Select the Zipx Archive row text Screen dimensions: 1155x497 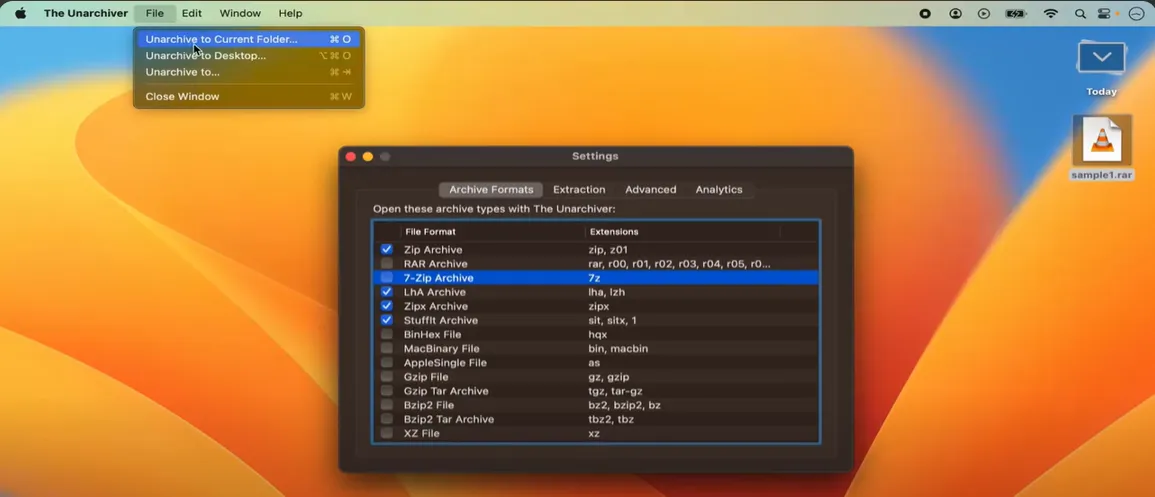tap(435, 306)
